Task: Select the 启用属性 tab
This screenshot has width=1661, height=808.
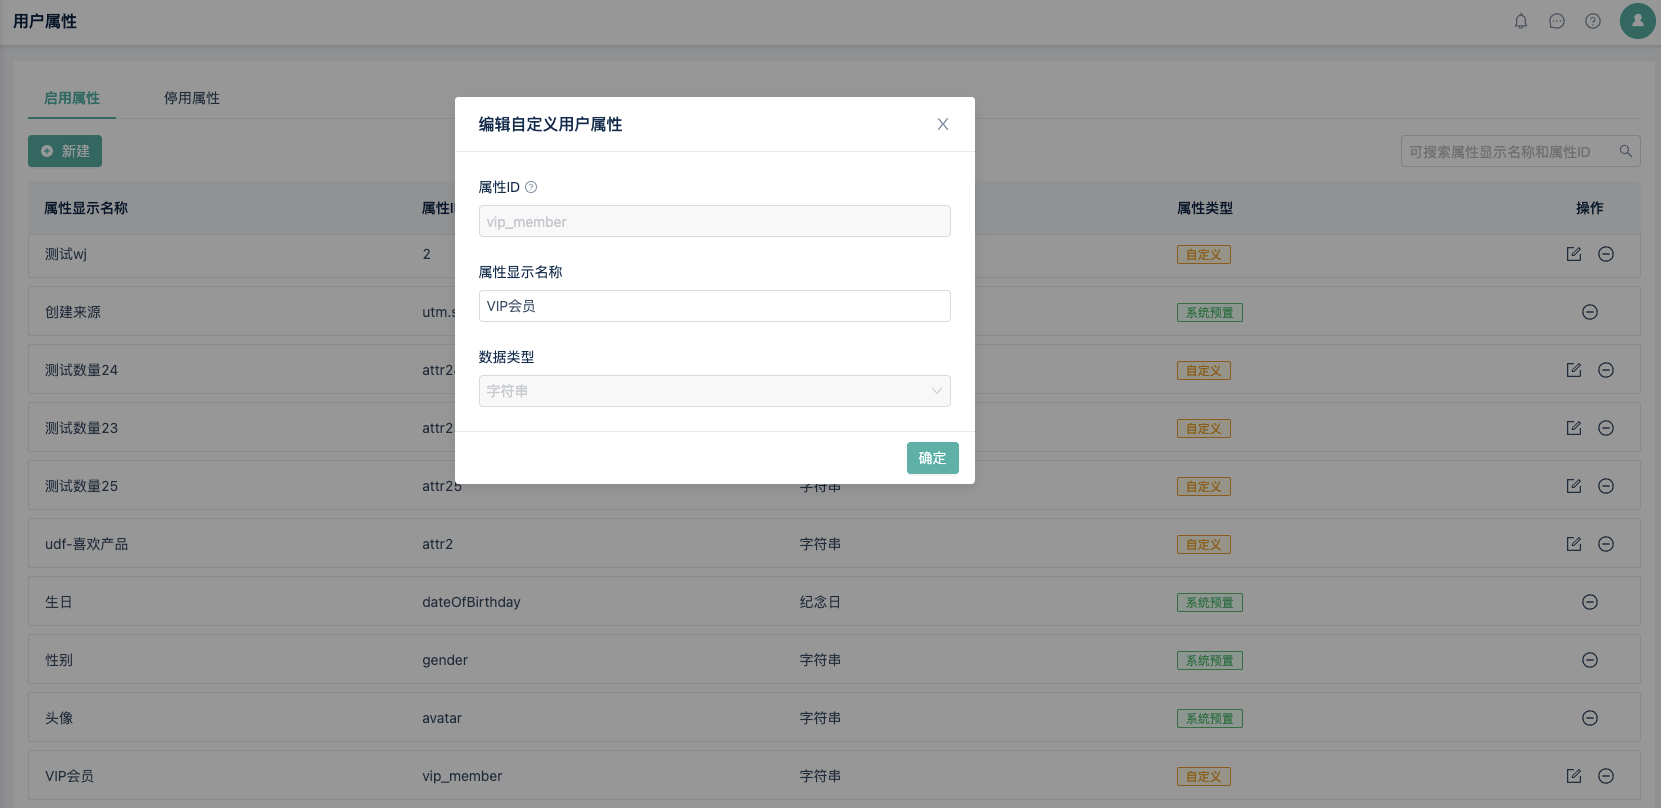Action: click(72, 98)
